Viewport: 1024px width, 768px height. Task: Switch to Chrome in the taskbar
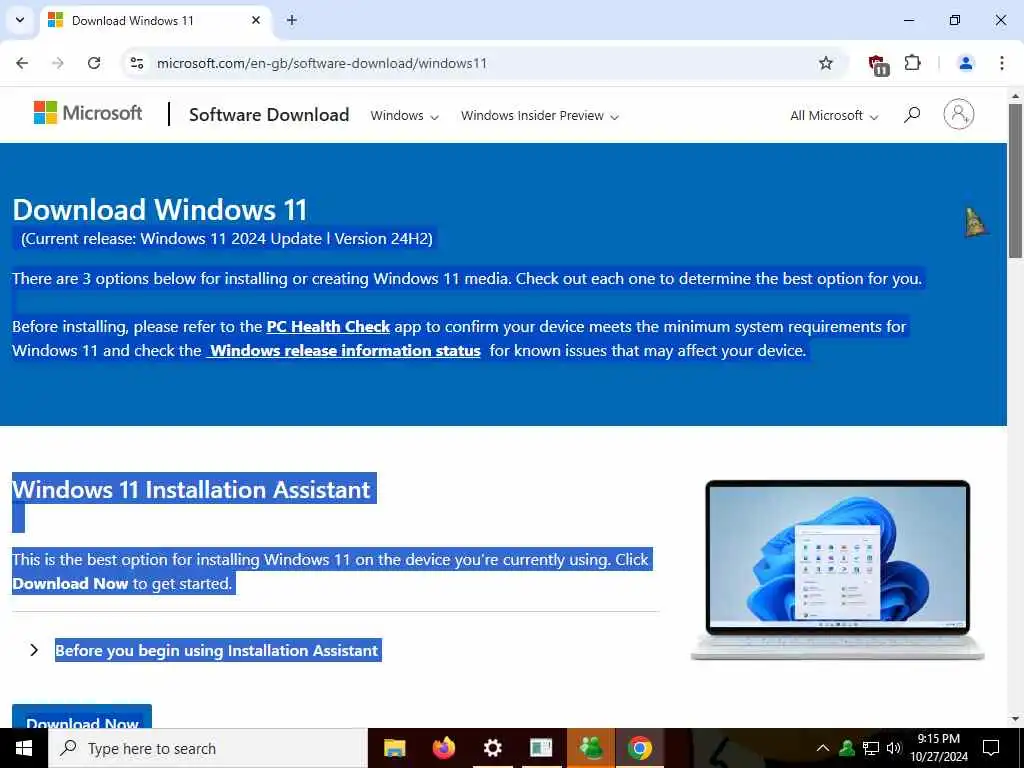coord(639,748)
